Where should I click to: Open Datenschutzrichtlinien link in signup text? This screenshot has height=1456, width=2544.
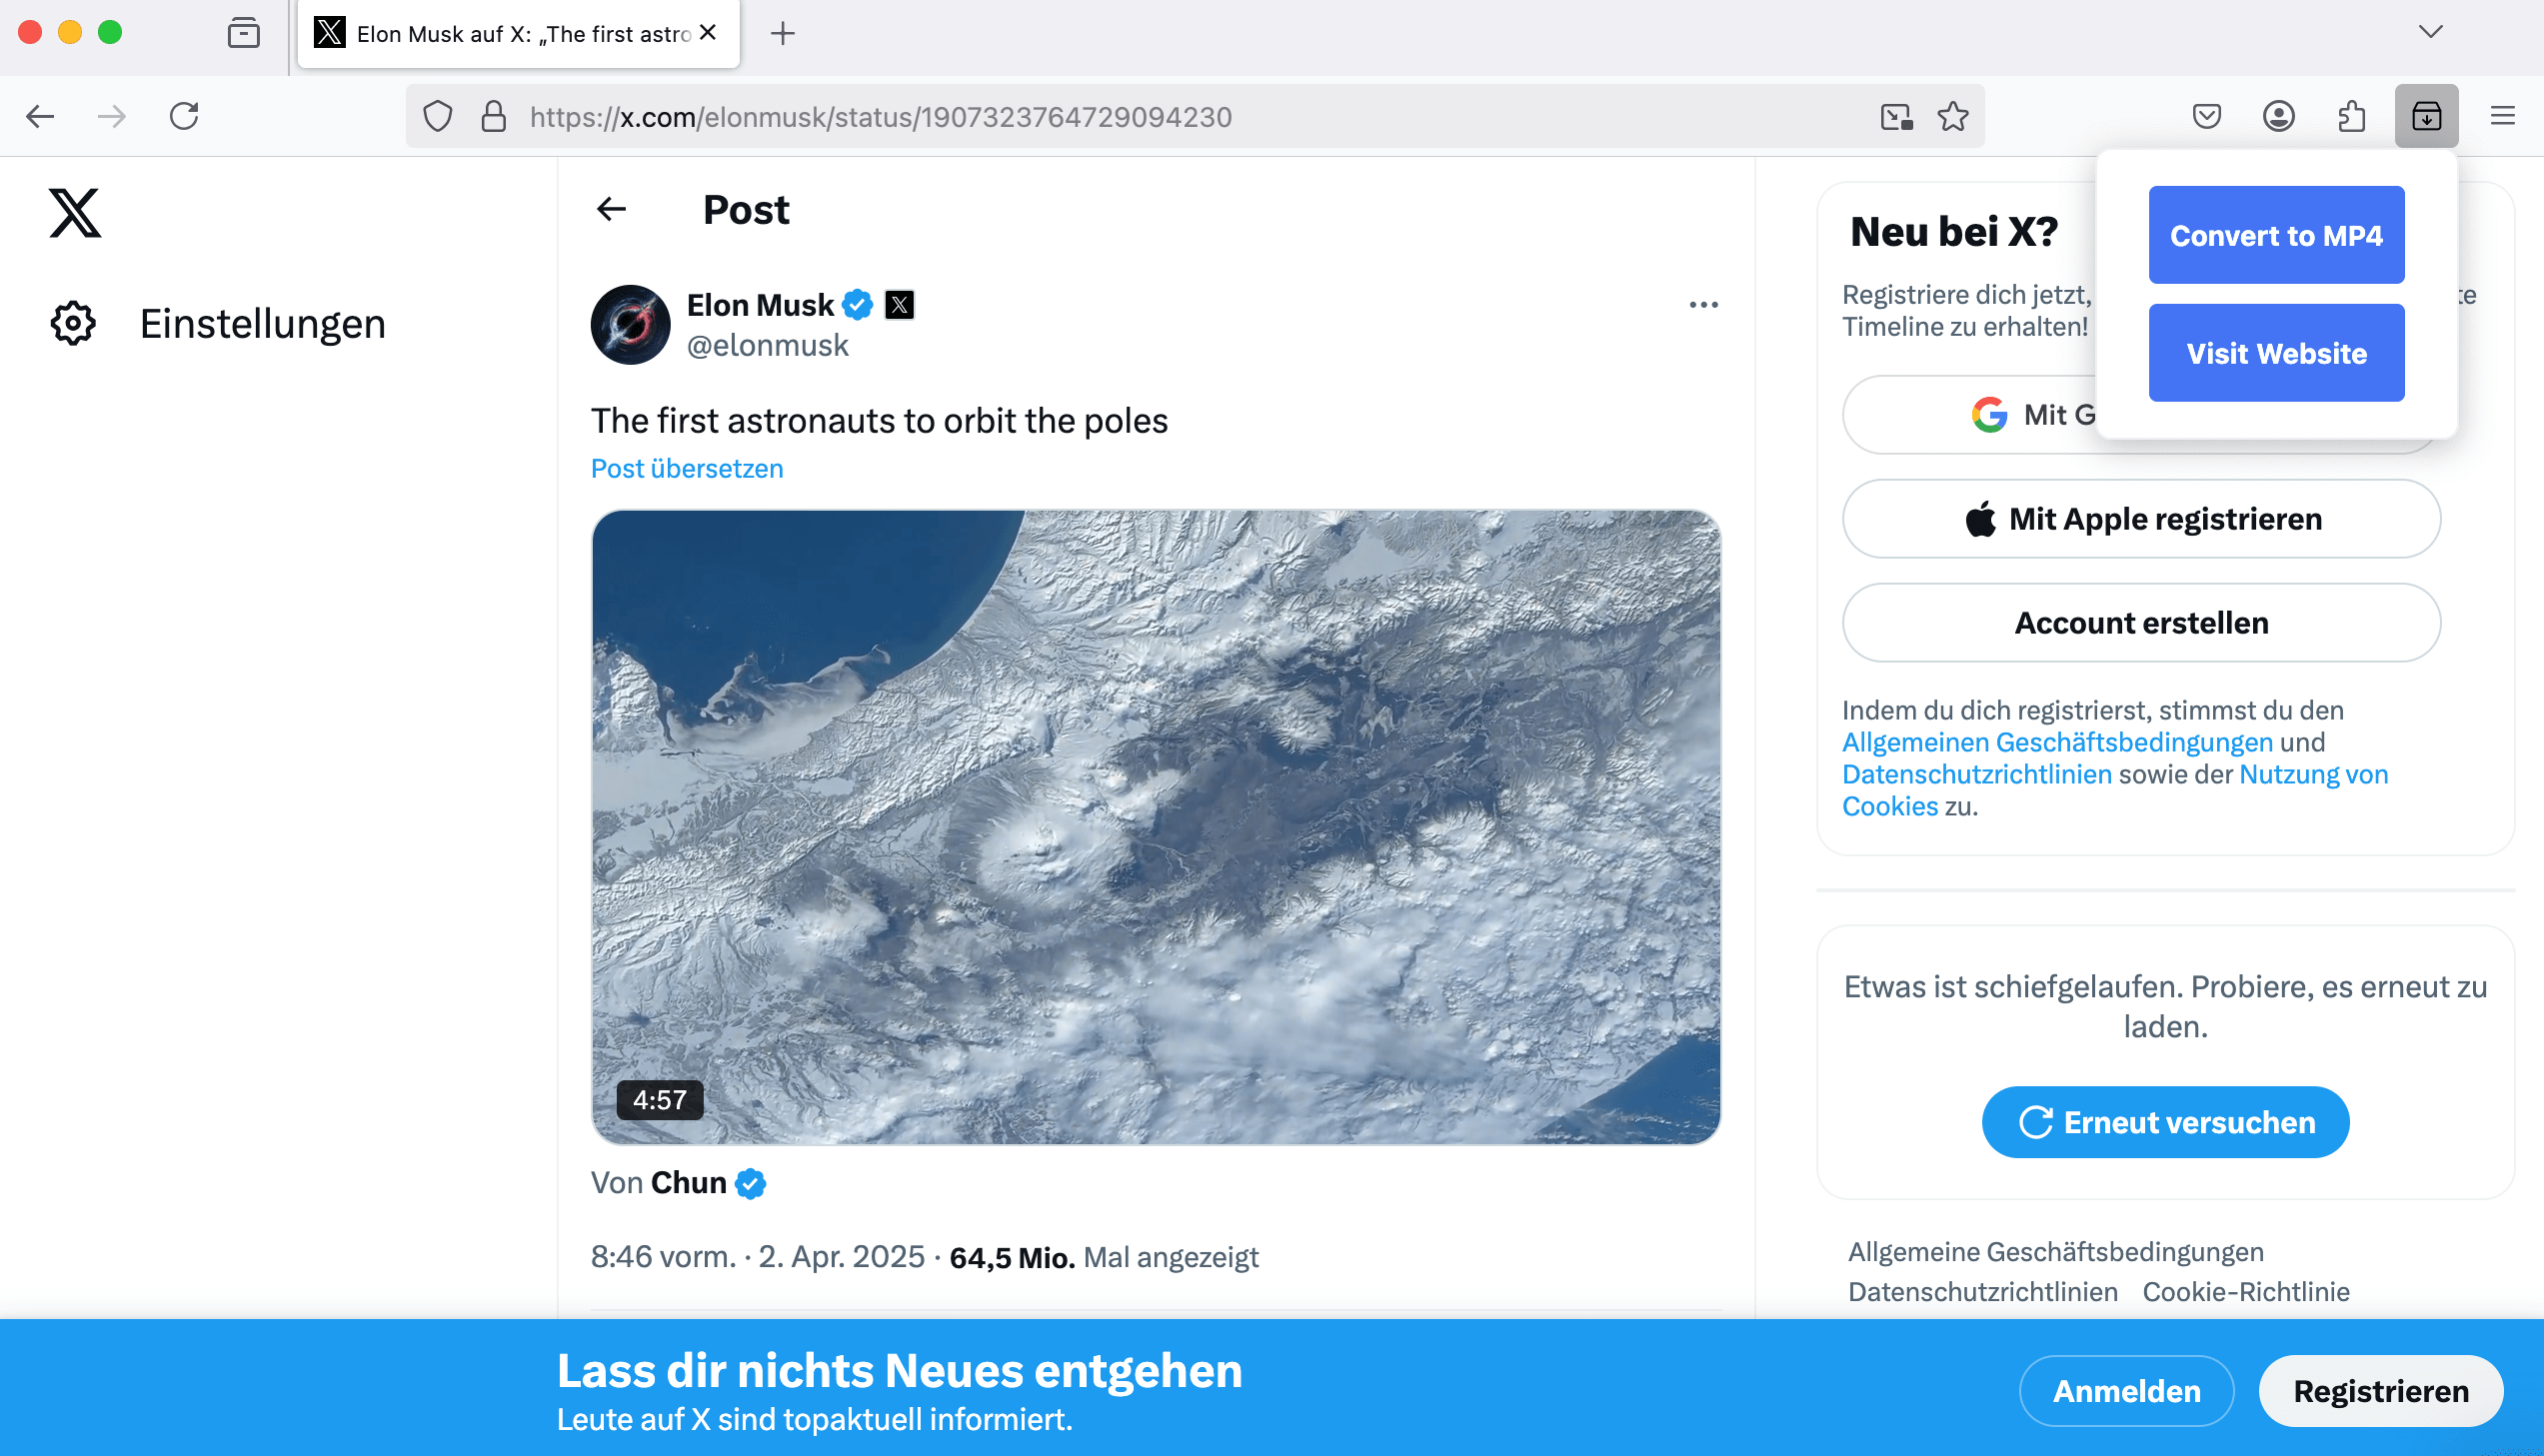tap(1977, 774)
